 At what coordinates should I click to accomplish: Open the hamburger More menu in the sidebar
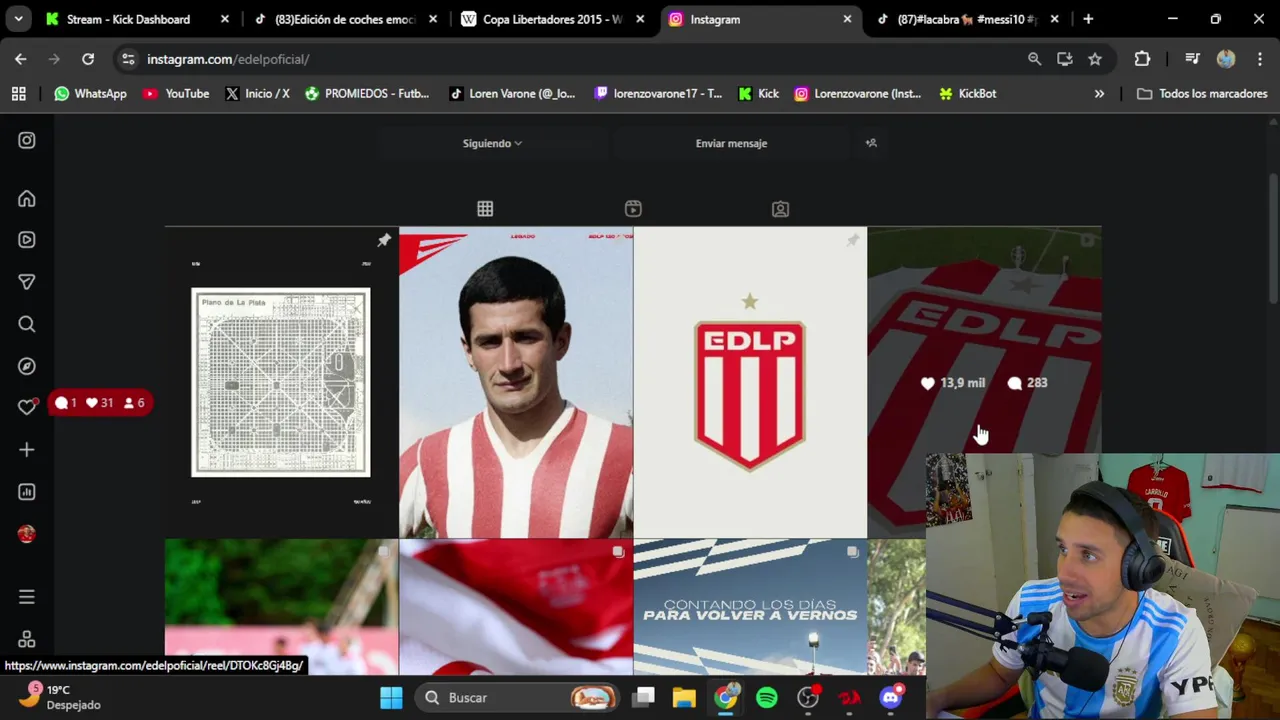click(27, 597)
